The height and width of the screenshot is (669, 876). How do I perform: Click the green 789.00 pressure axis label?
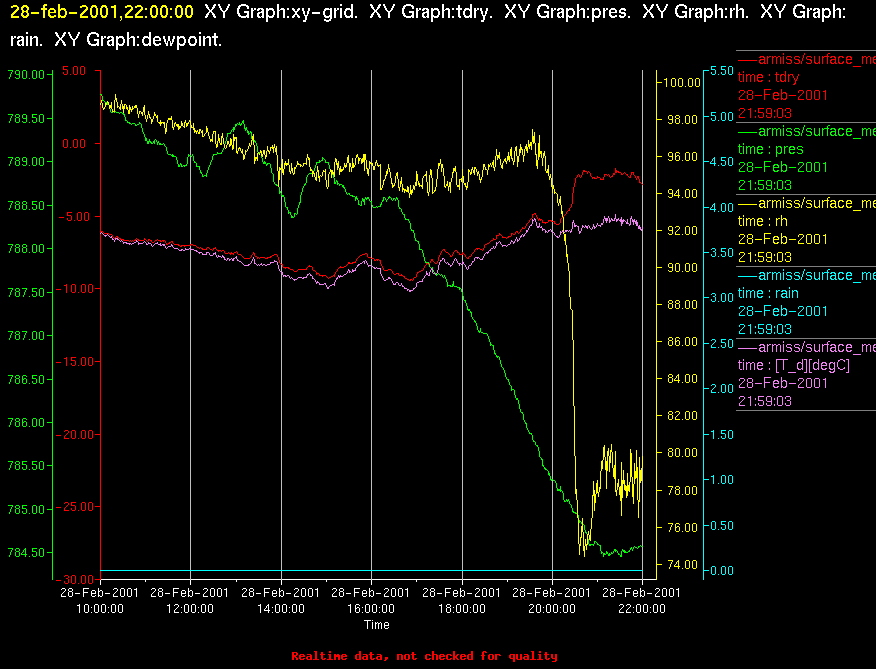click(x=26, y=162)
